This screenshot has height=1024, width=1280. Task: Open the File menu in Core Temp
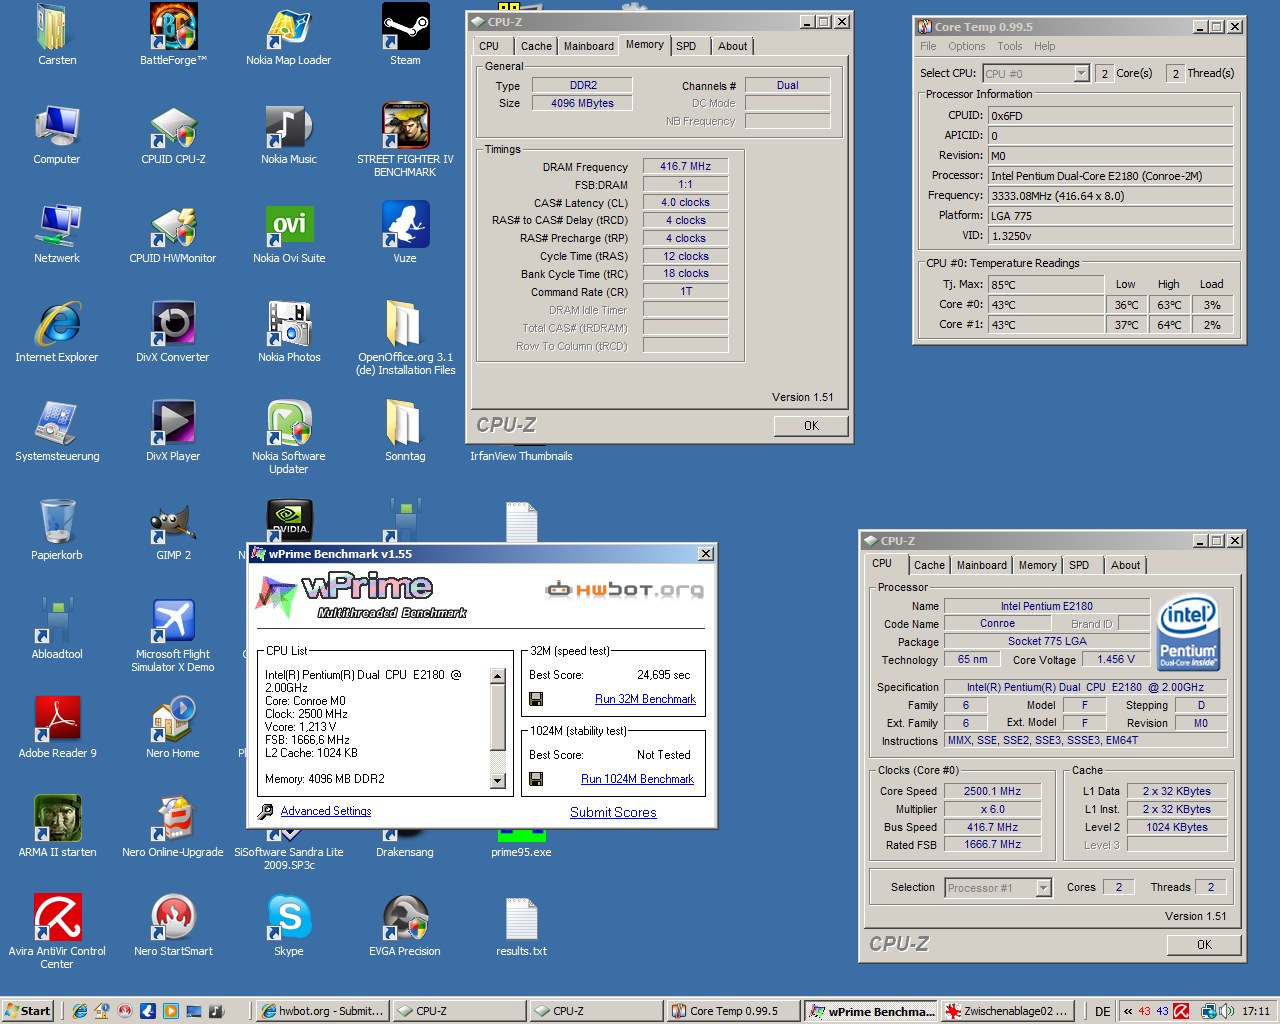(x=928, y=46)
